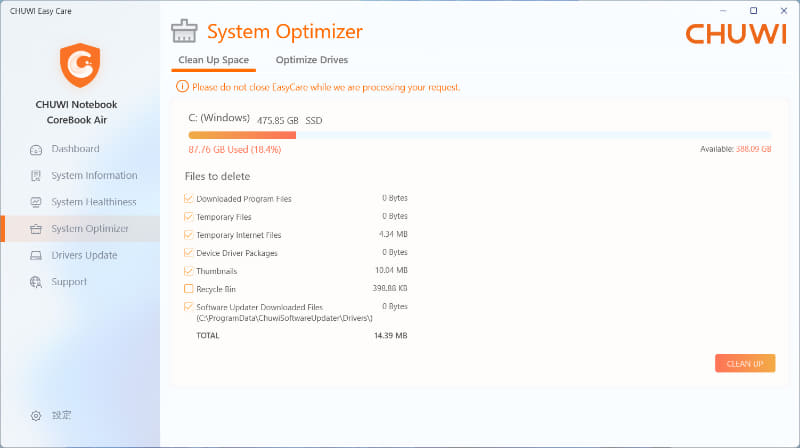The width and height of the screenshot is (800, 448).
Task: Open the Dashboard page
Action: point(76,149)
